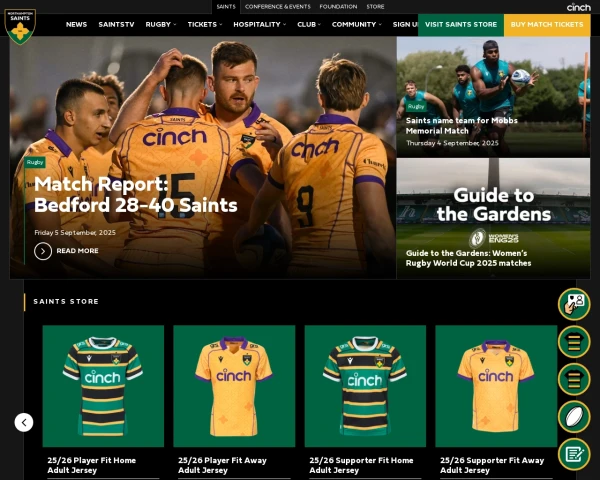Click the 25/26 Player Fit Away jersey image
600x480 pixels.
pos(234,386)
